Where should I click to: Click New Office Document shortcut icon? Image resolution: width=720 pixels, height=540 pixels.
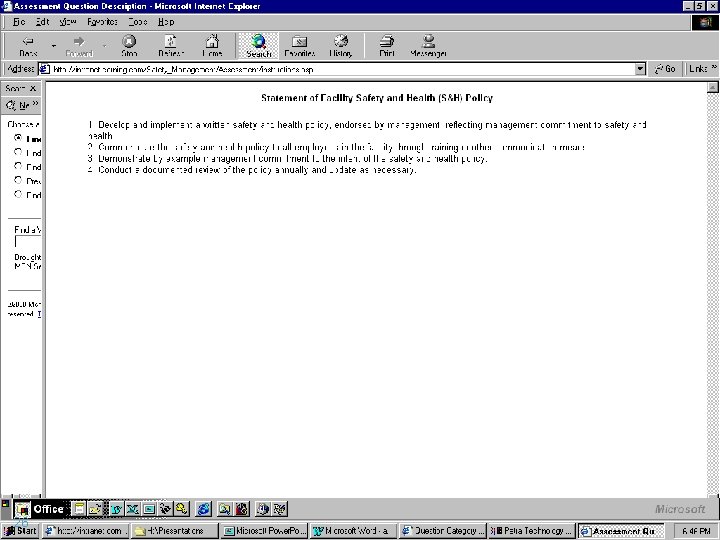tap(79, 509)
